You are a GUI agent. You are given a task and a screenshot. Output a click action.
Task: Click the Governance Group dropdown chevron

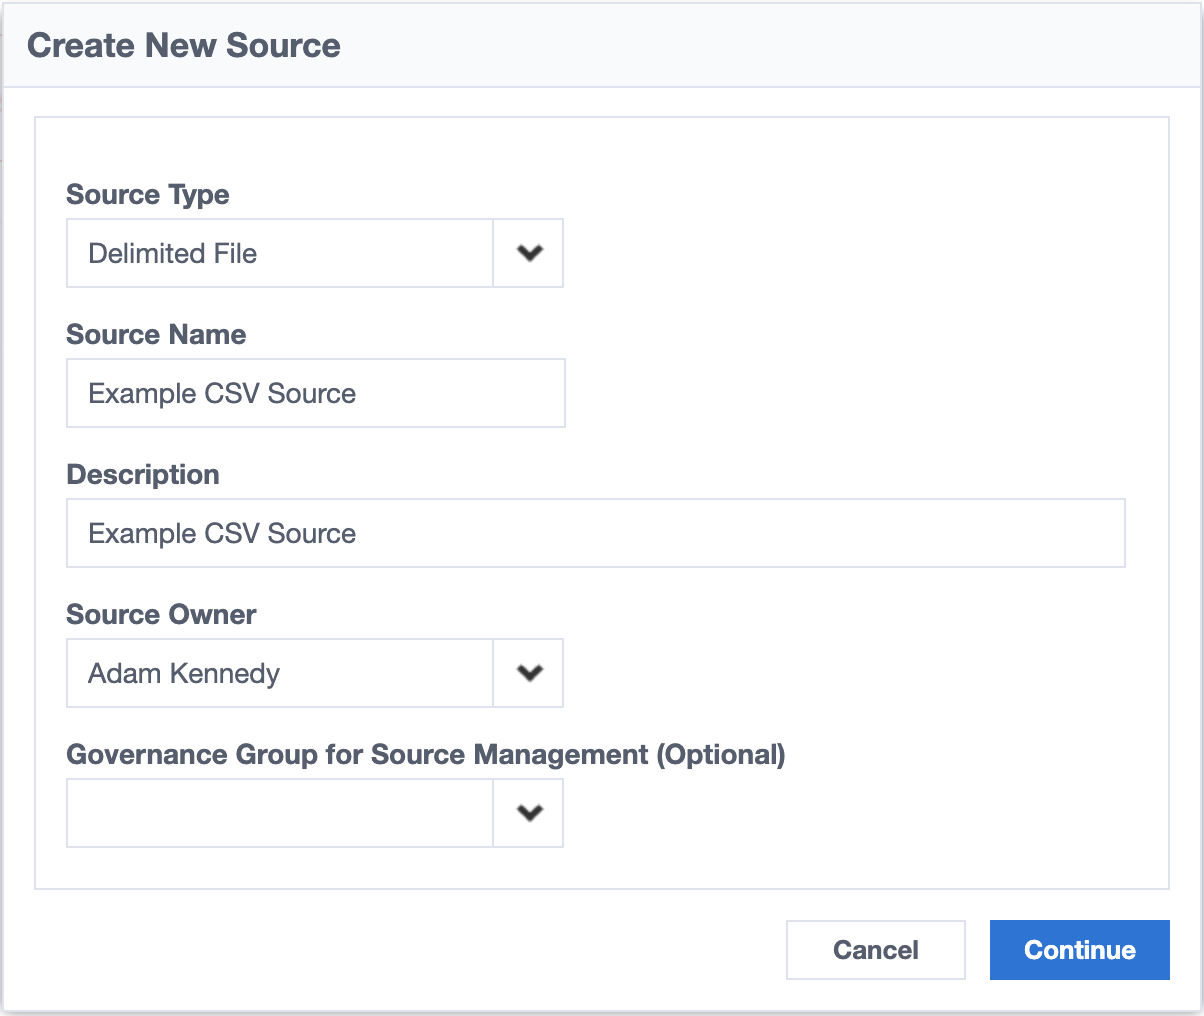click(527, 813)
